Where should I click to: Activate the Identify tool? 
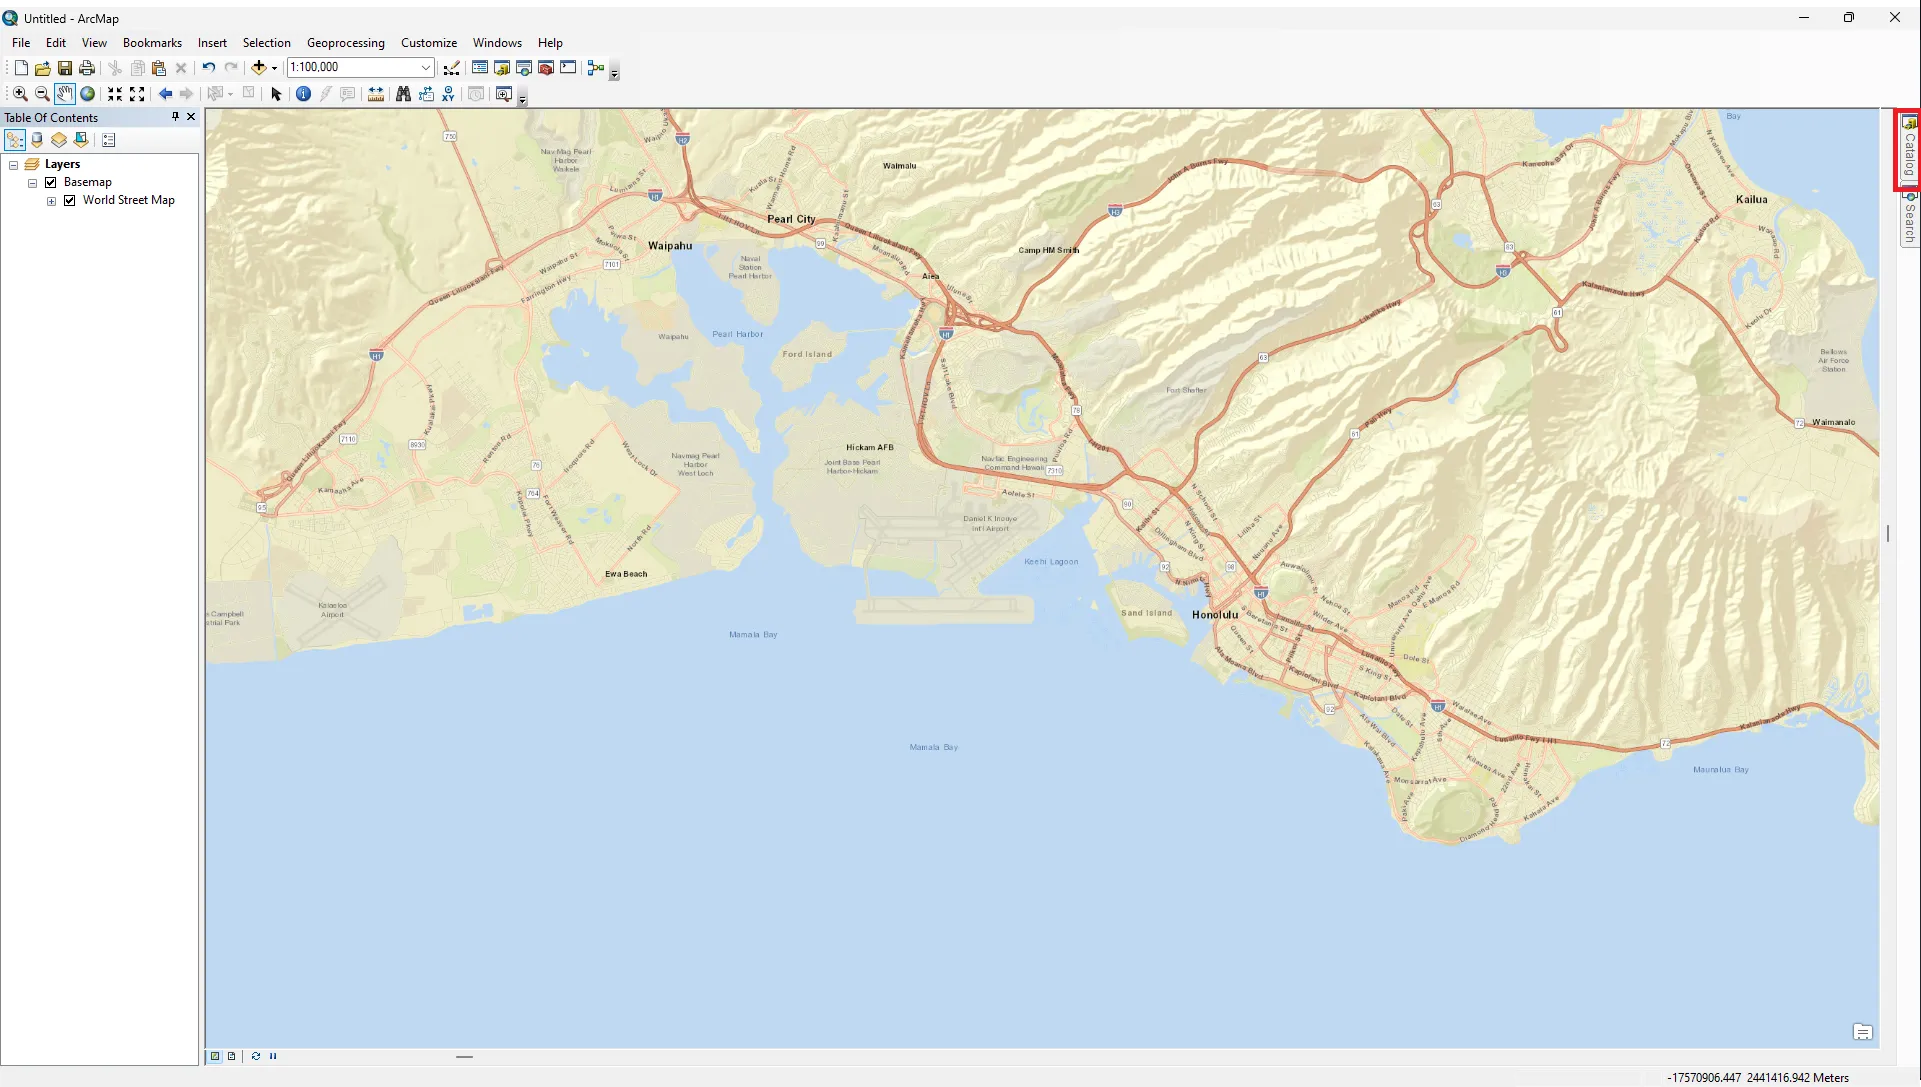click(x=303, y=94)
